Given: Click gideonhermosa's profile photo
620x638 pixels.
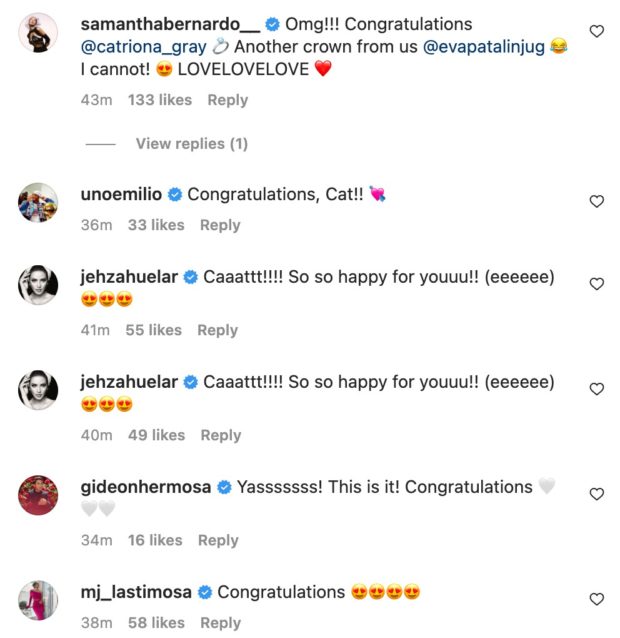Looking at the screenshot, I should [x=38, y=495].
